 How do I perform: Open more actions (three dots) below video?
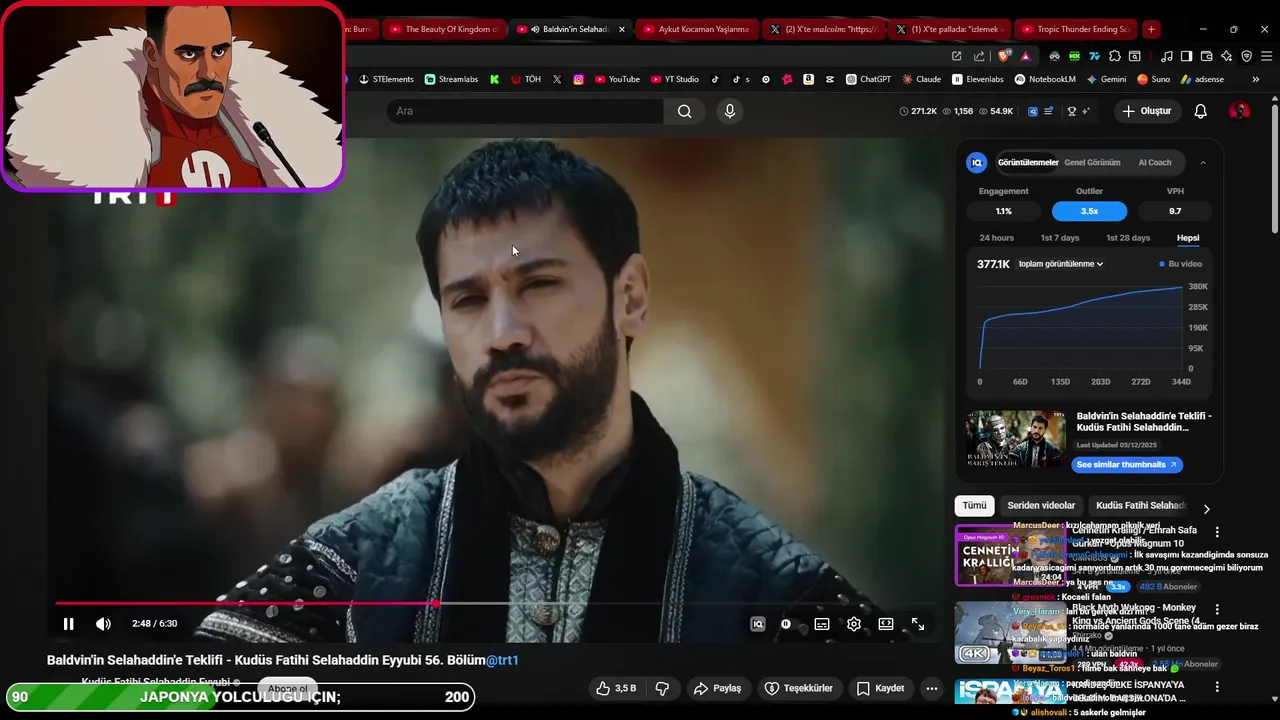[931, 688]
